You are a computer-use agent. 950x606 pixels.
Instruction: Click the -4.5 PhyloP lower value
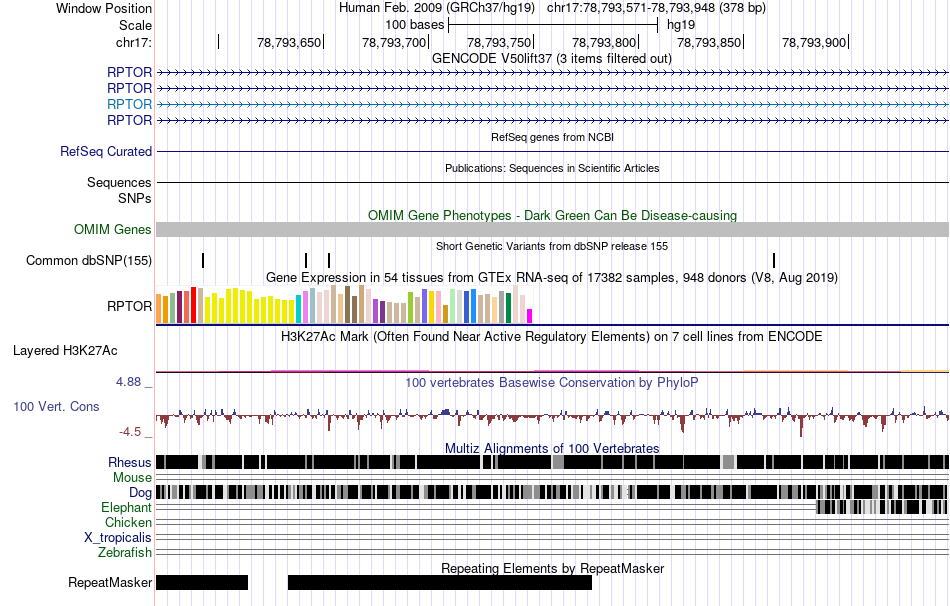pos(130,431)
